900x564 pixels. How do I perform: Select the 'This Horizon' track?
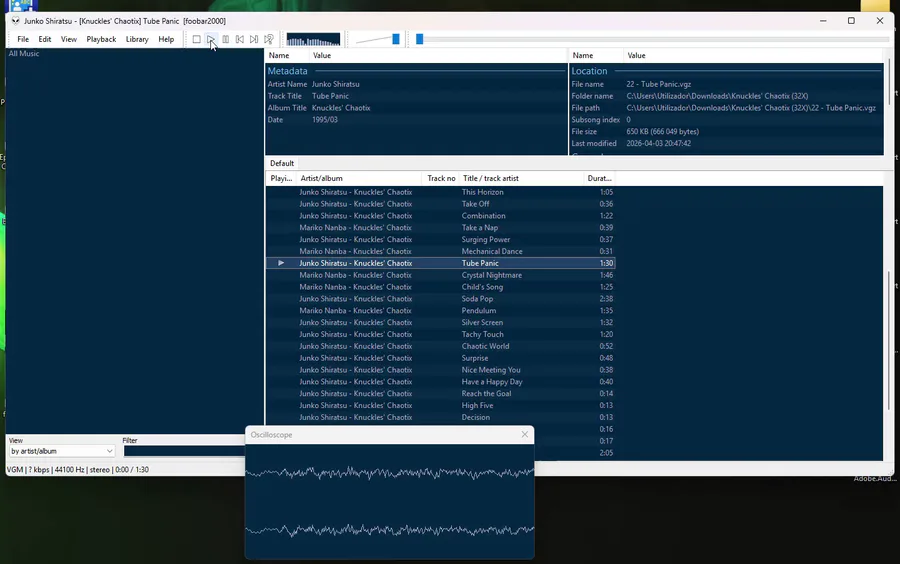[441, 192]
